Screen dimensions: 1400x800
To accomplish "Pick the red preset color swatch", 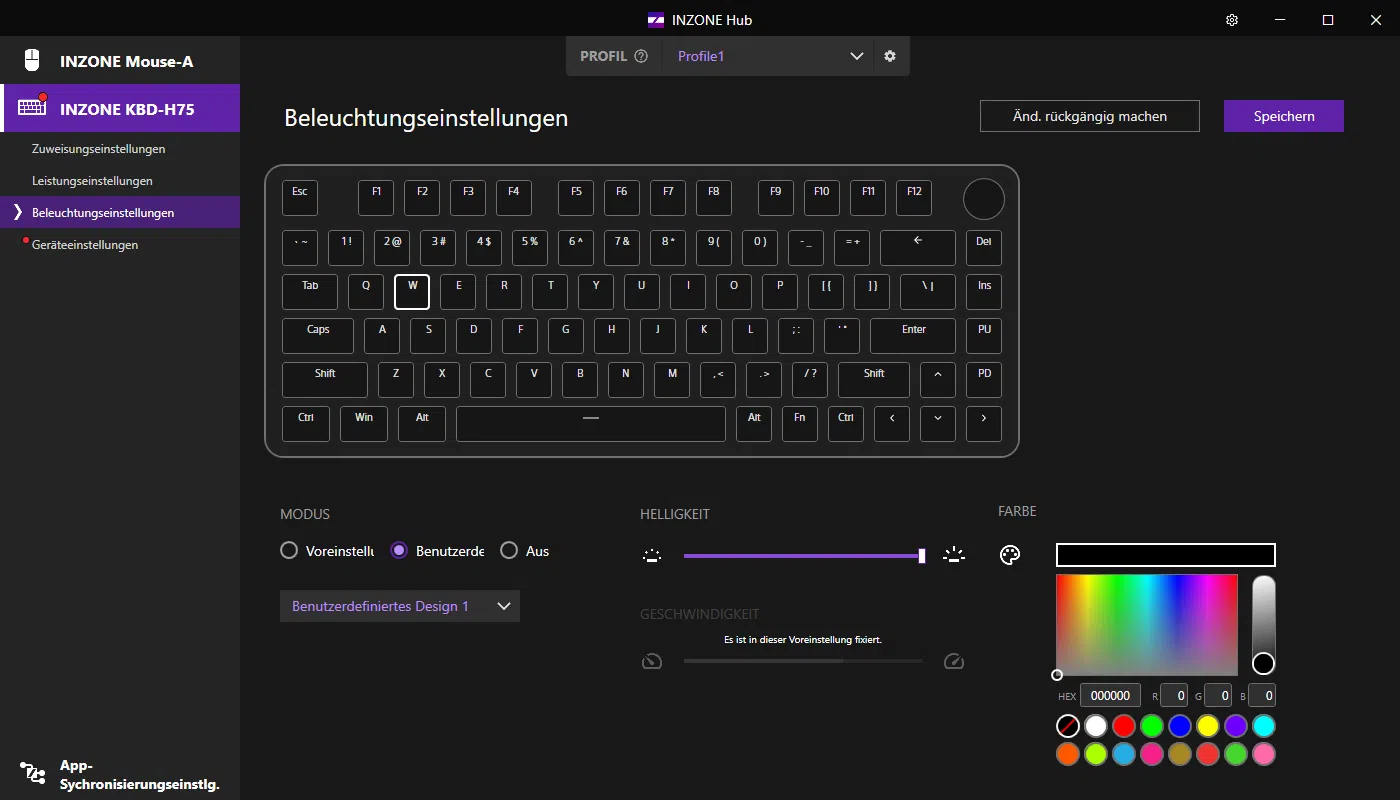I will (1124, 725).
